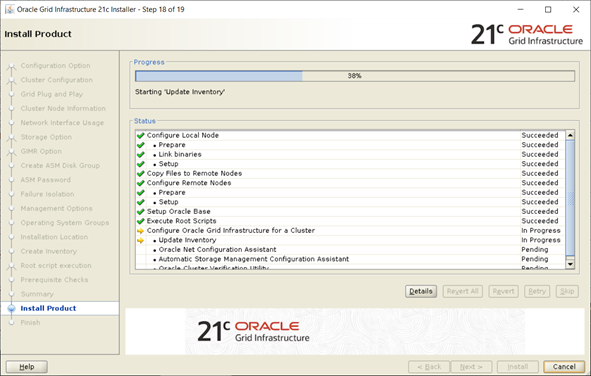Click green checkmark beside Execute Root Scripts
Viewport: 591px width, 376px height.
click(141, 221)
